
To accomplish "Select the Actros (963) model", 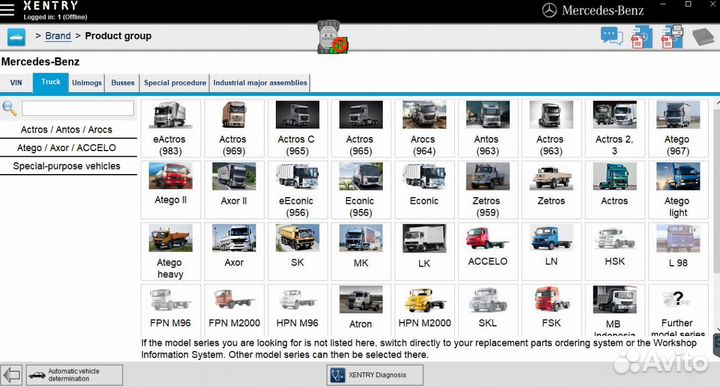I will tap(551, 129).
